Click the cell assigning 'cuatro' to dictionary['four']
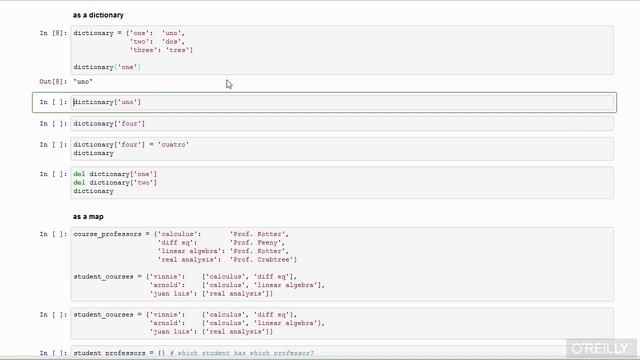Image resolution: width=640 pixels, height=360 pixels. pyautogui.click(x=342, y=149)
